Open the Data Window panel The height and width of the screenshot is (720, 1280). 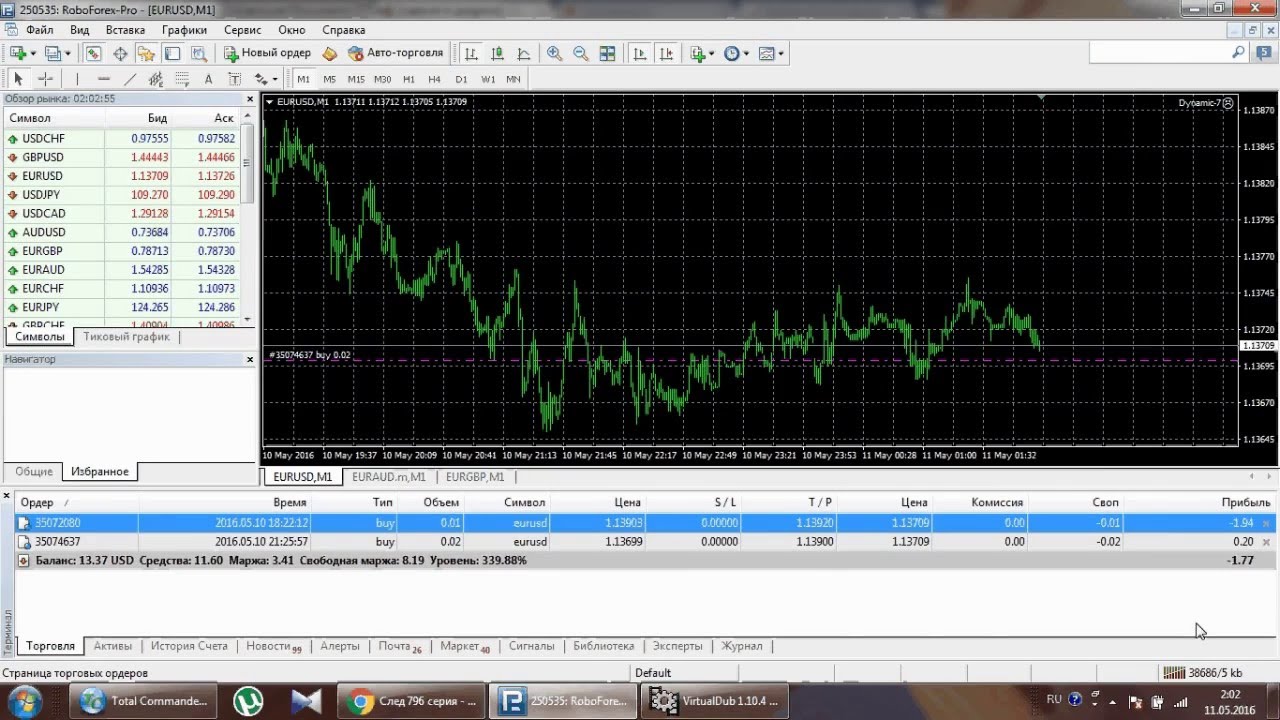tap(120, 53)
